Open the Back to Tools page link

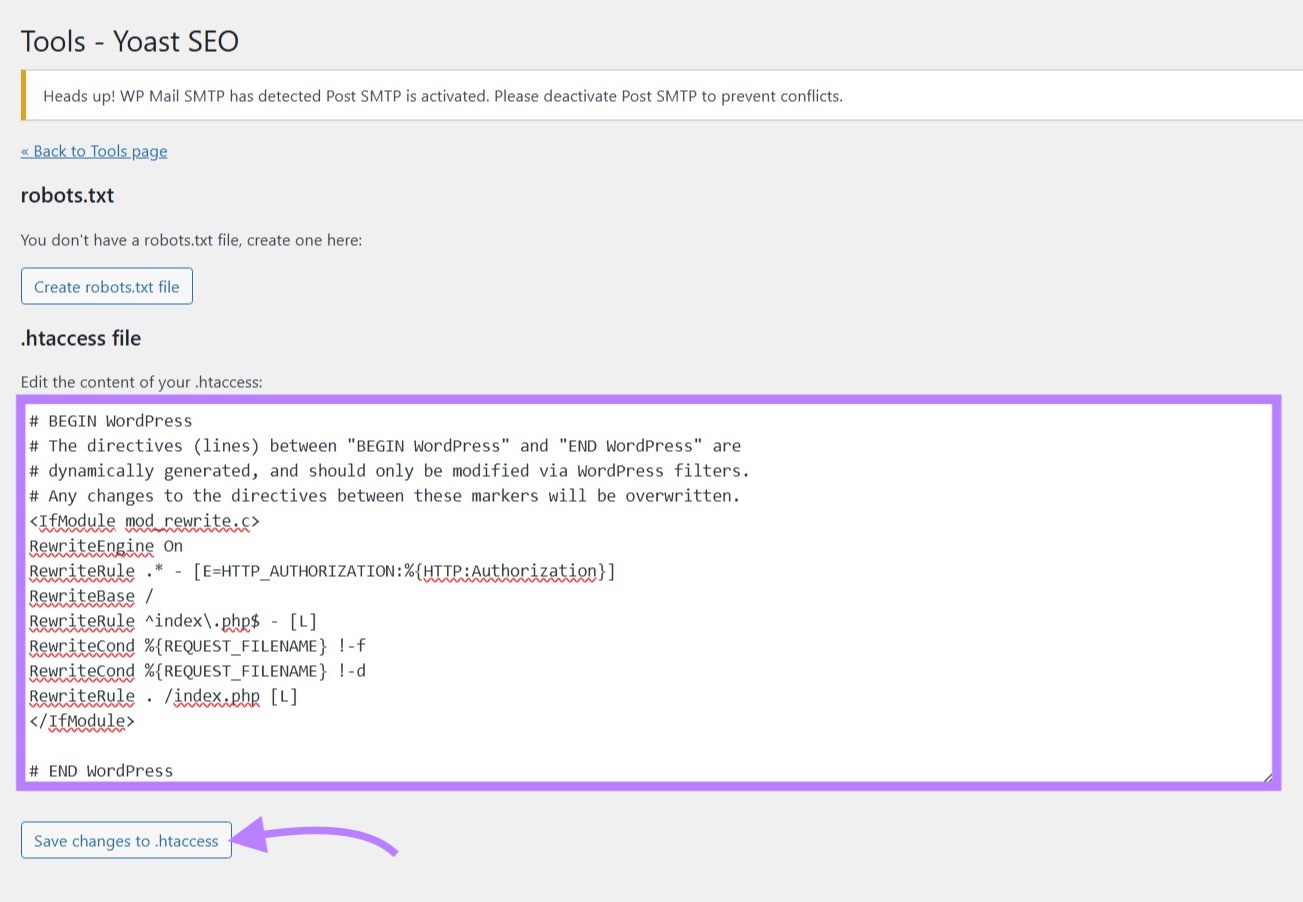click(93, 151)
